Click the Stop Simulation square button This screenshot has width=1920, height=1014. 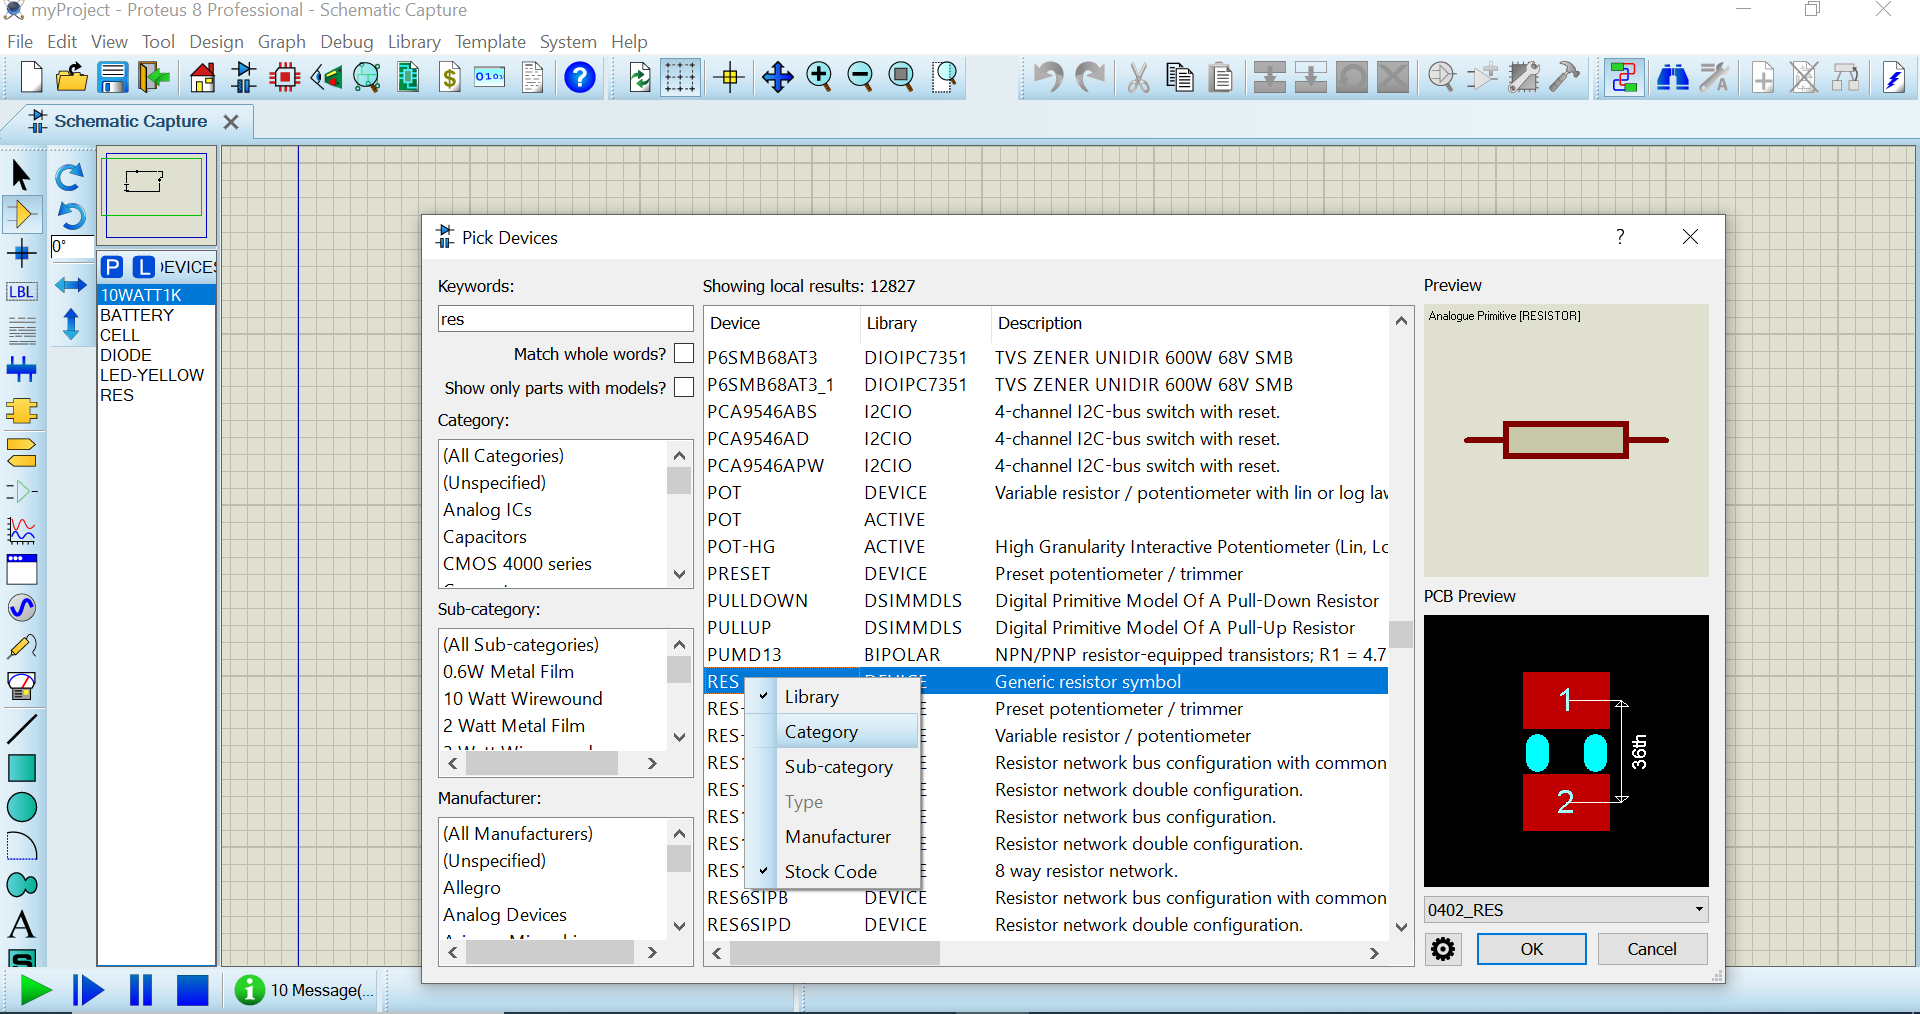pyautogui.click(x=192, y=990)
